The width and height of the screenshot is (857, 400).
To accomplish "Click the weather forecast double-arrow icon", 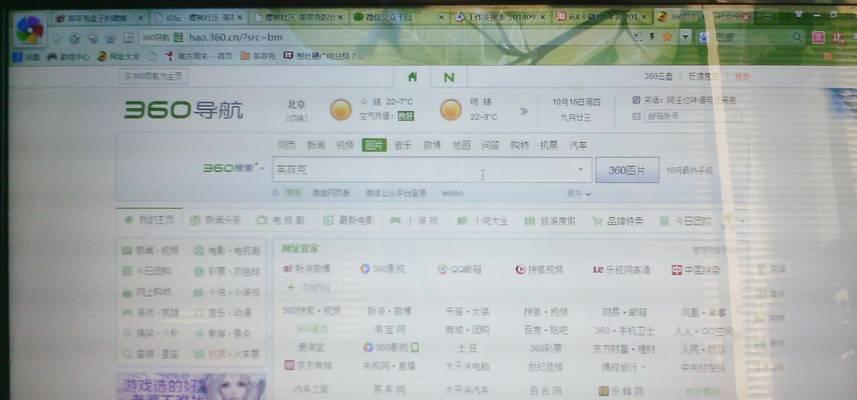I will [524, 111].
